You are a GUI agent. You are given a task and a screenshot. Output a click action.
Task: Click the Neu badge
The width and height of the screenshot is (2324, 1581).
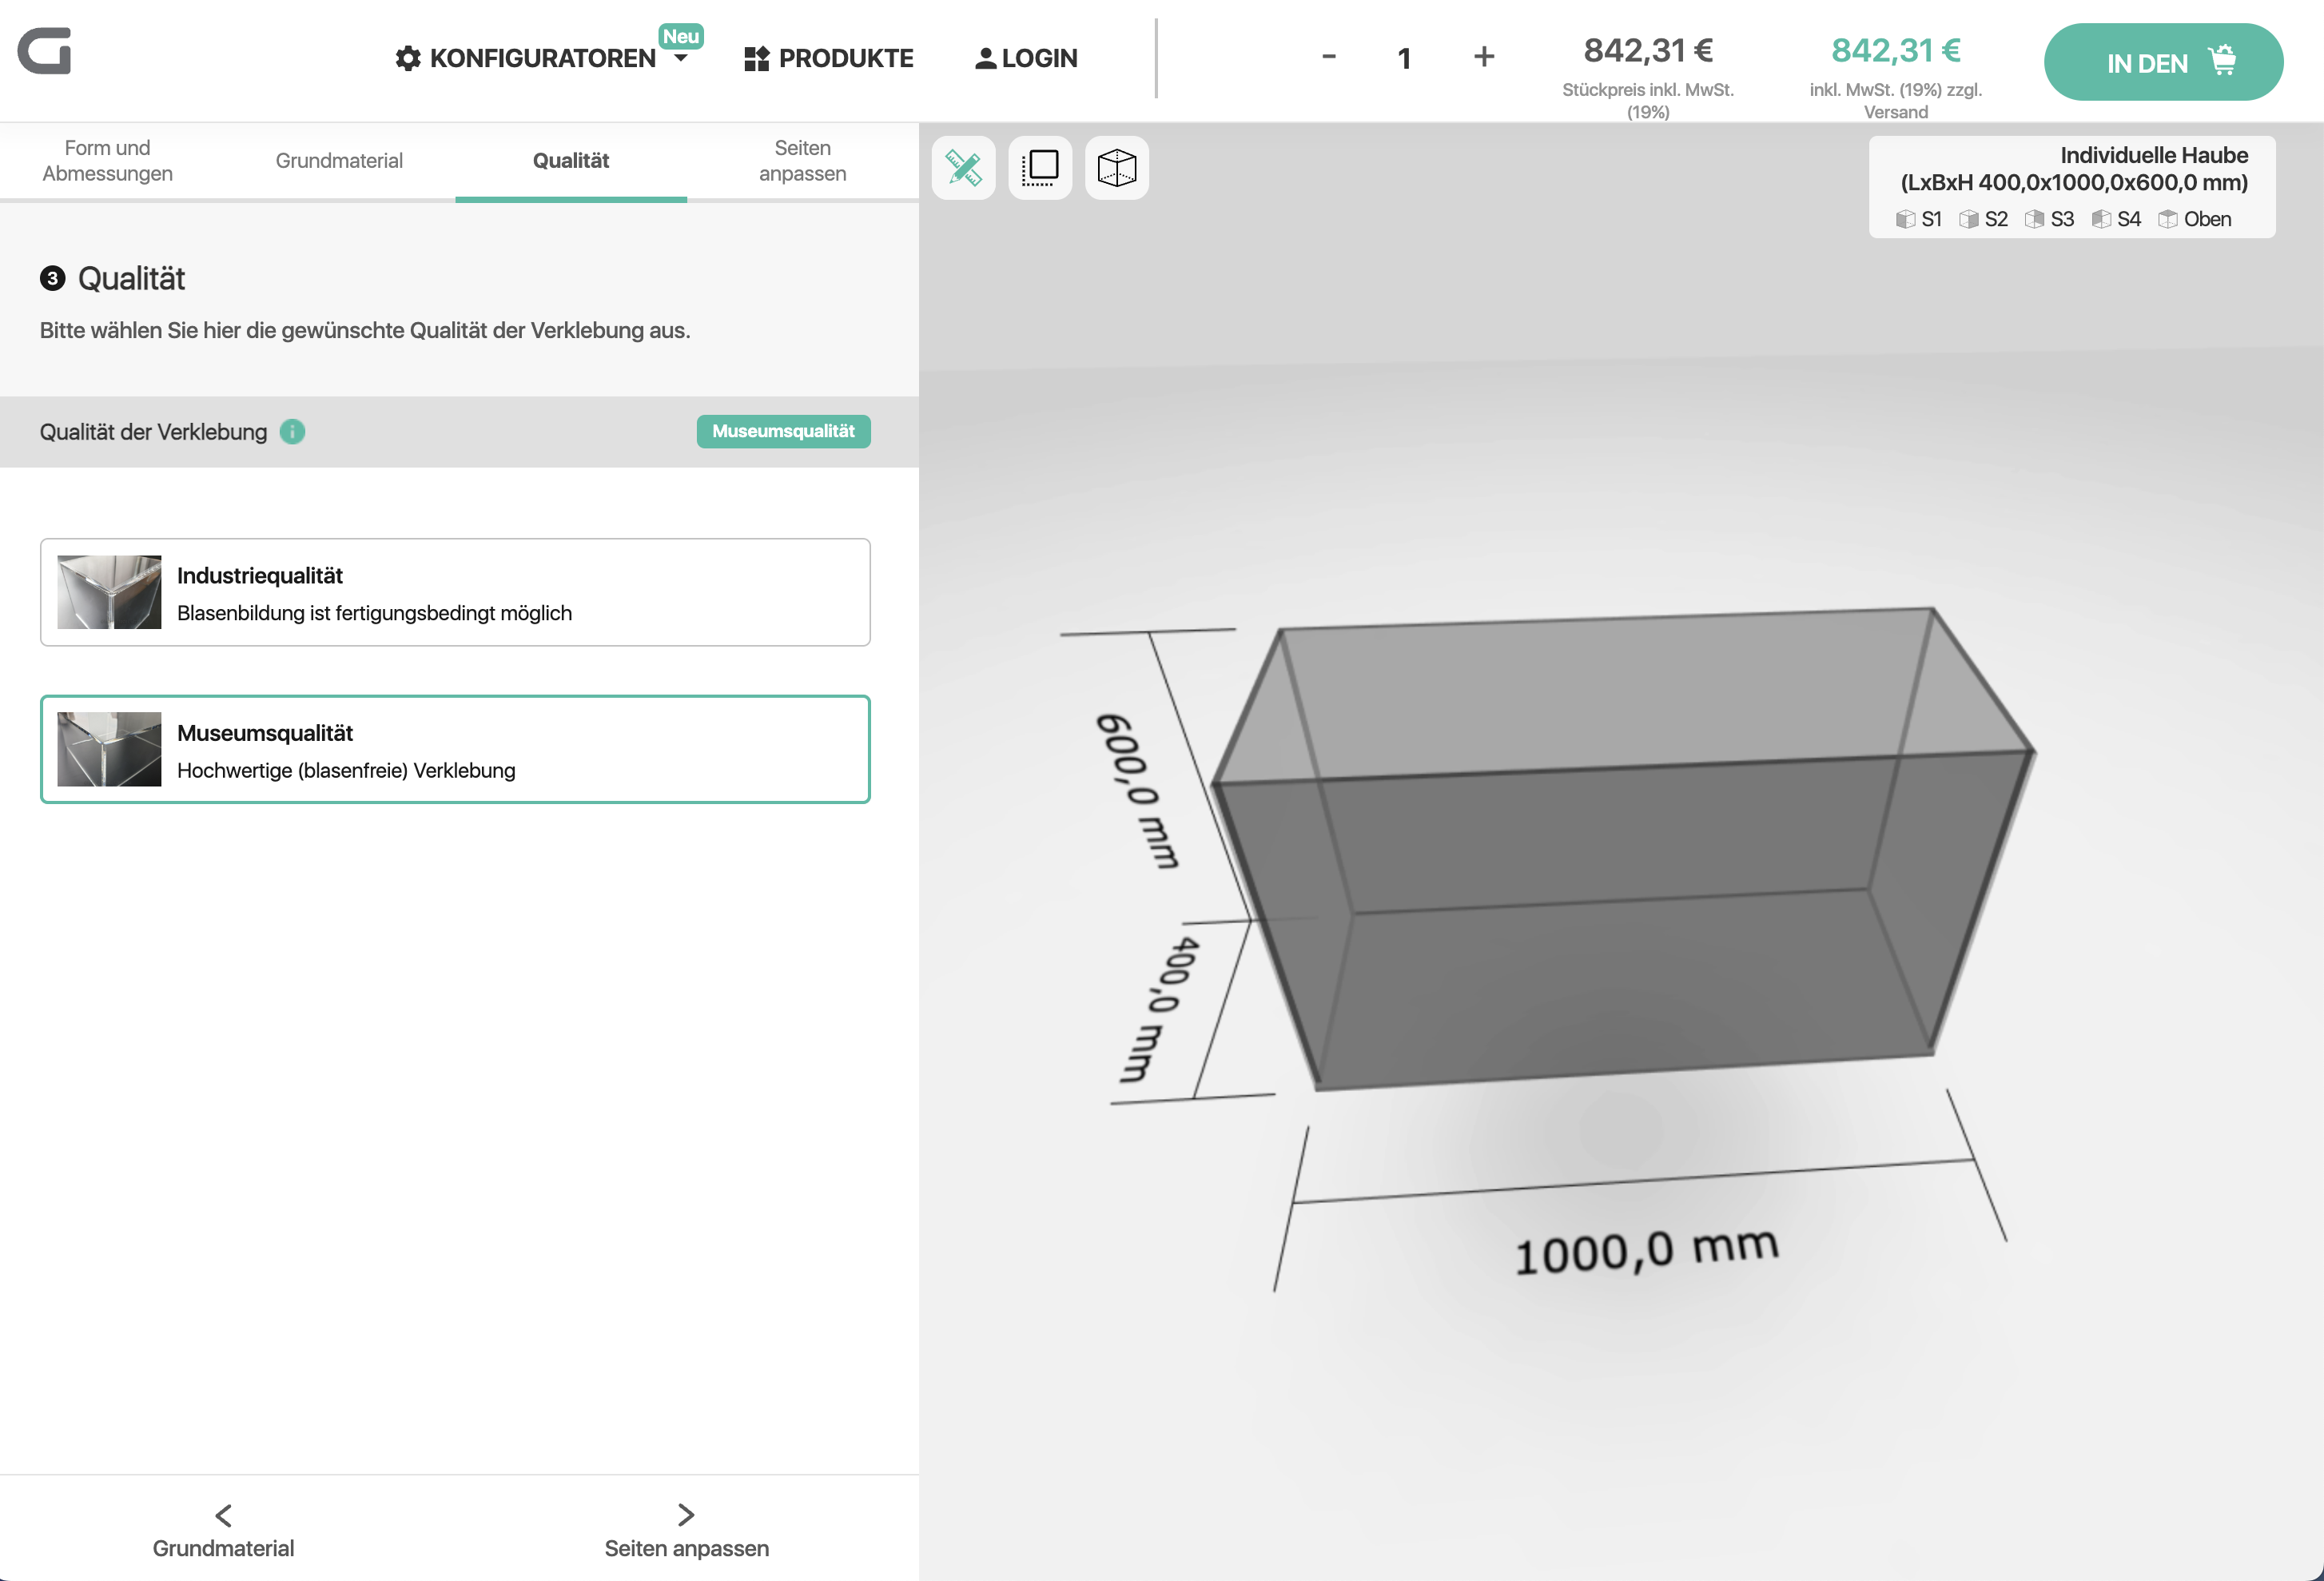[681, 36]
